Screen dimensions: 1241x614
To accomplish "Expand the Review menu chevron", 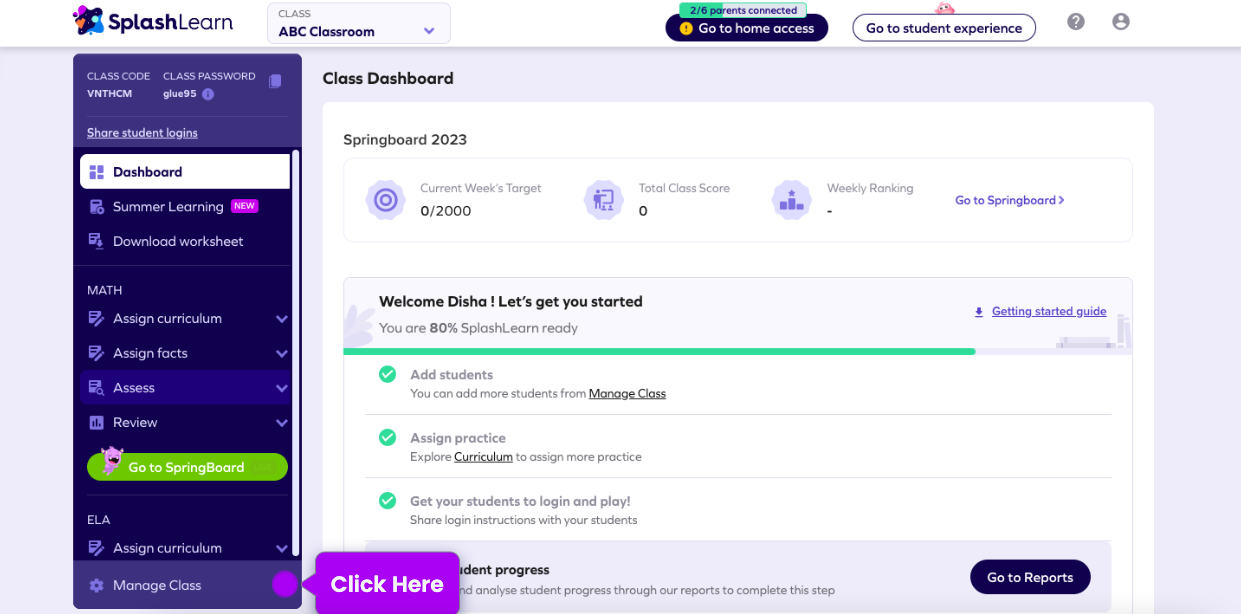I will [281, 423].
